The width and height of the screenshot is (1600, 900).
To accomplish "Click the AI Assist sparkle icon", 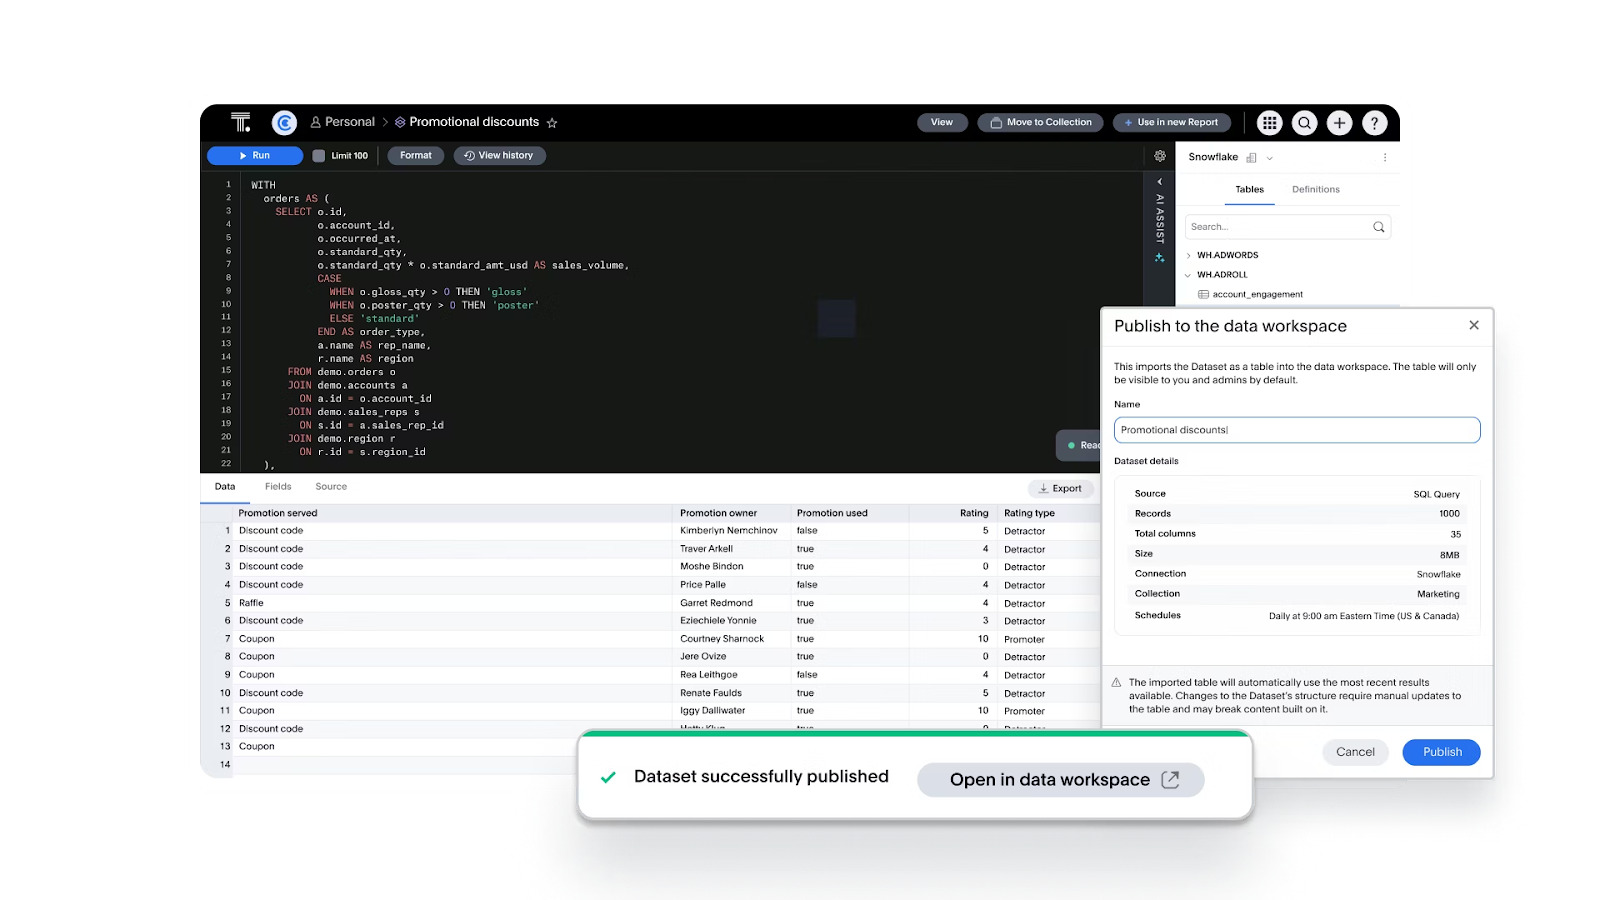I will [x=1160, y=258].
